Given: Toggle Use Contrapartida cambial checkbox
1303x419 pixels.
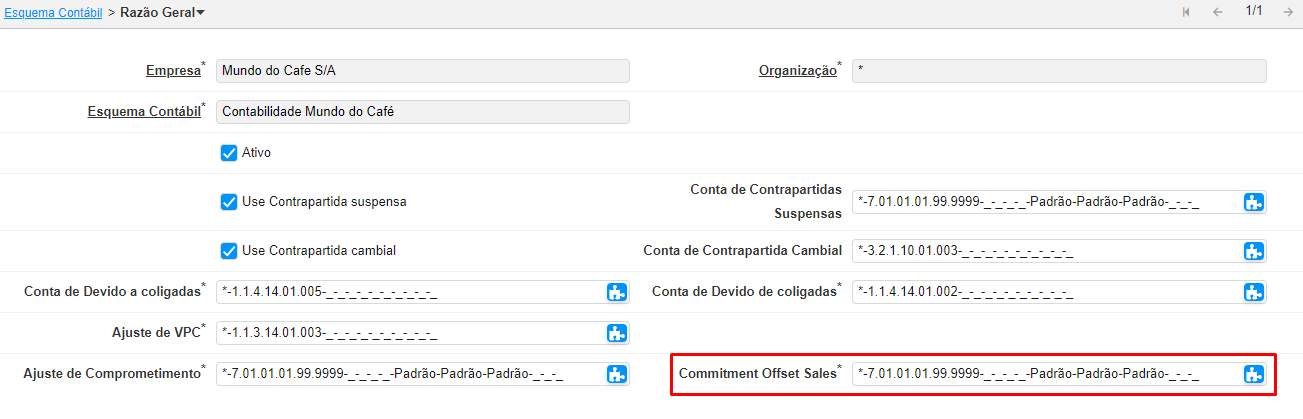Looking at the screenshot, I should [x=228, y=250].
